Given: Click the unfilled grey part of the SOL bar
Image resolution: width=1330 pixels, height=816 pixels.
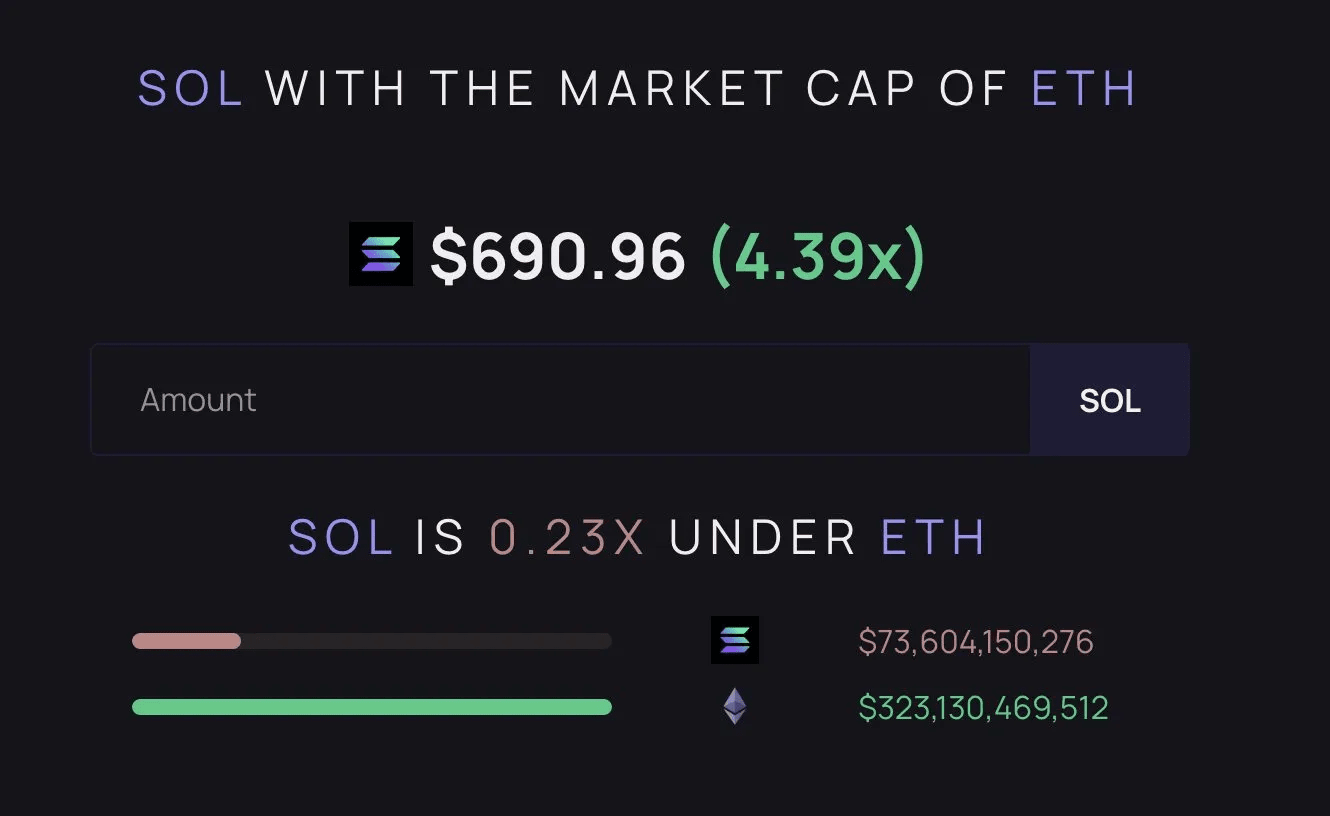Looking at the screenshot, I should click(x=426, y=641).
